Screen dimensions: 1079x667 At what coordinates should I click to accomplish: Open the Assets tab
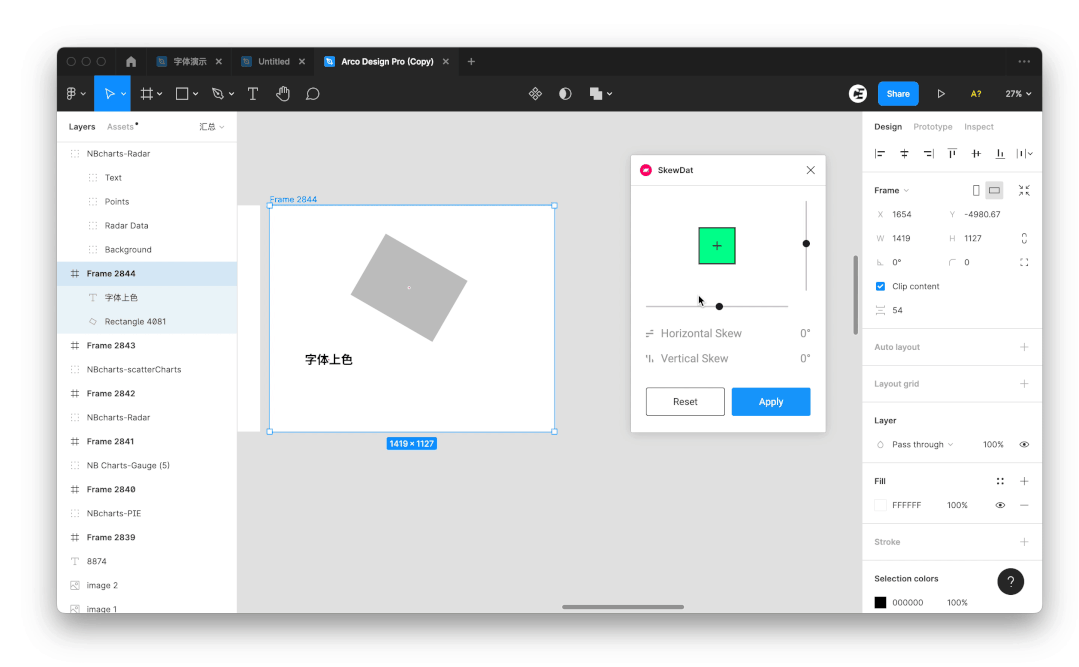121,127
